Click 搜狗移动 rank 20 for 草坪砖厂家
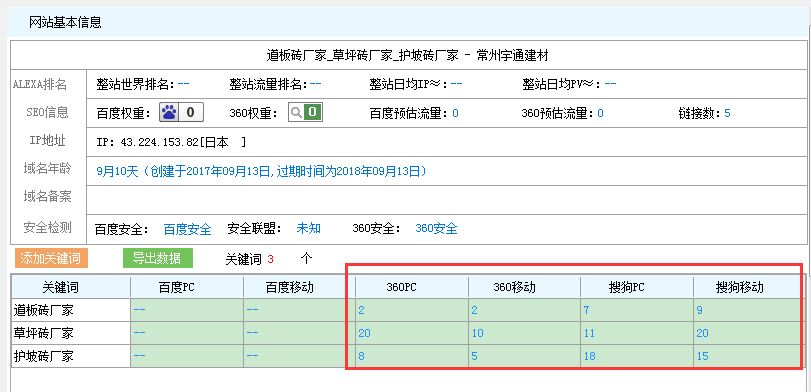 702,334
